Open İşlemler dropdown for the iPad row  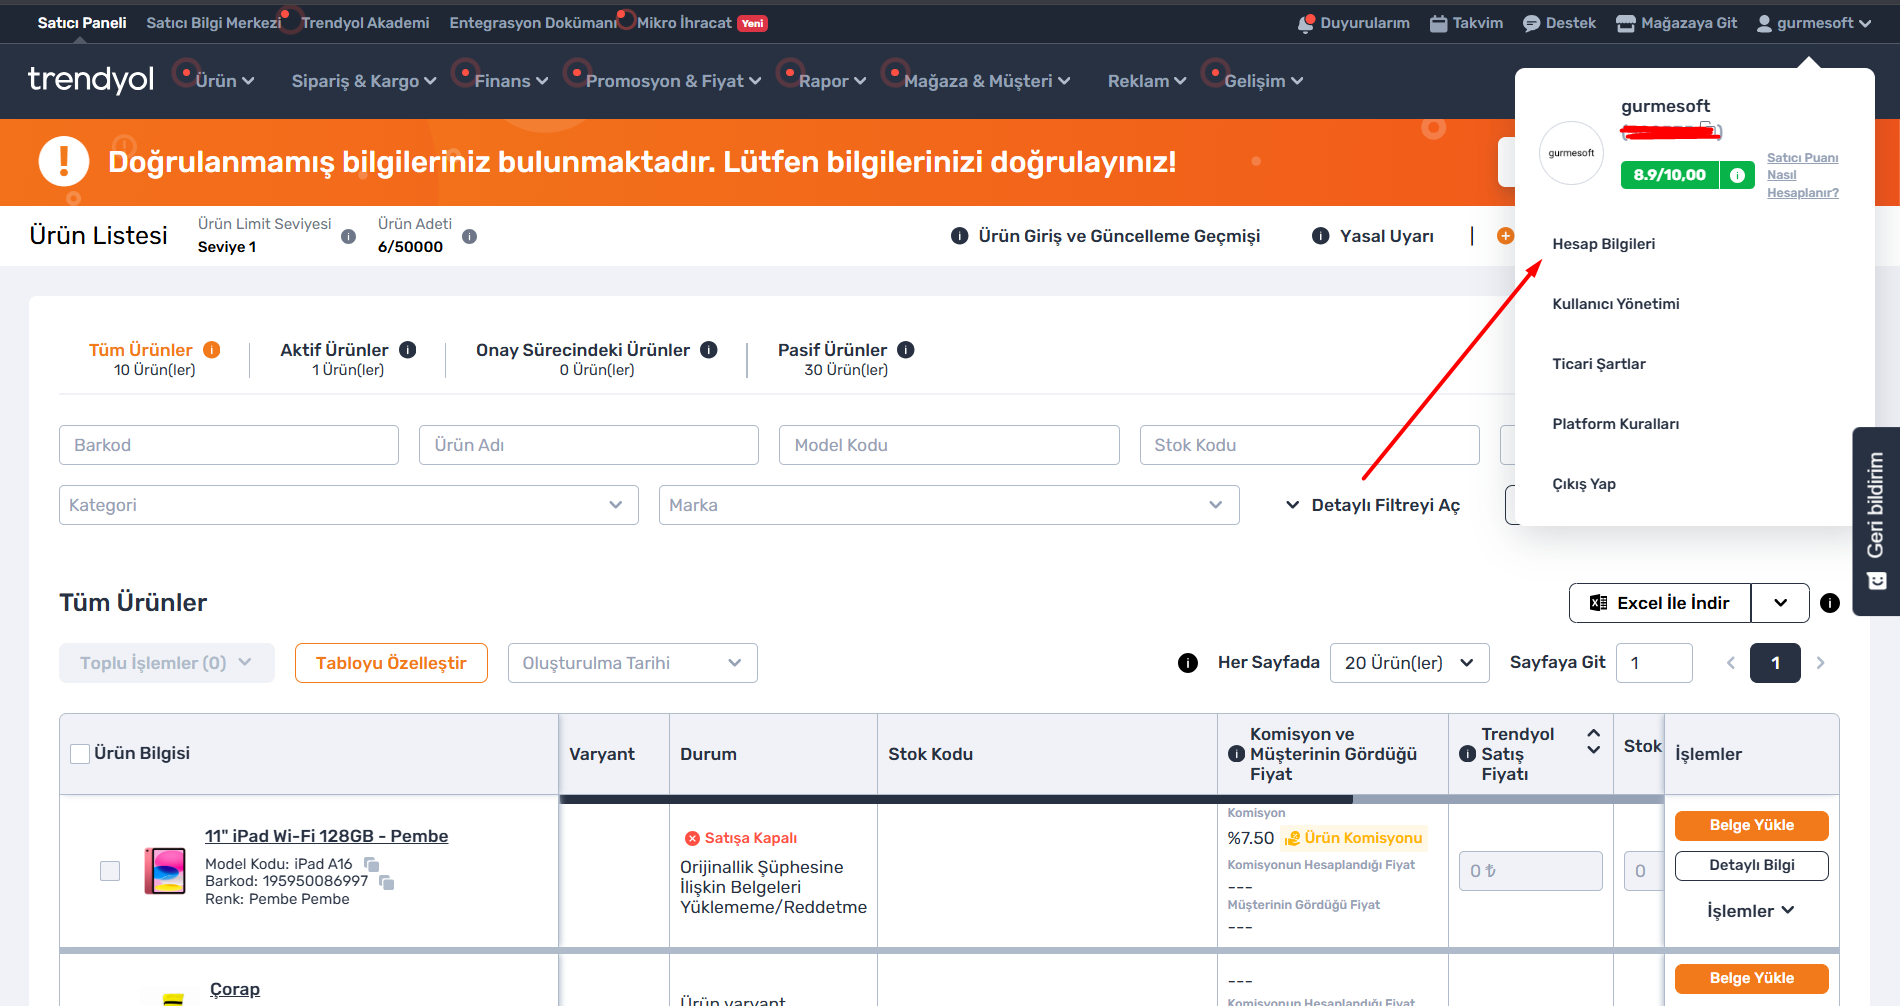pyautogui.click(x=1751, y=911)
